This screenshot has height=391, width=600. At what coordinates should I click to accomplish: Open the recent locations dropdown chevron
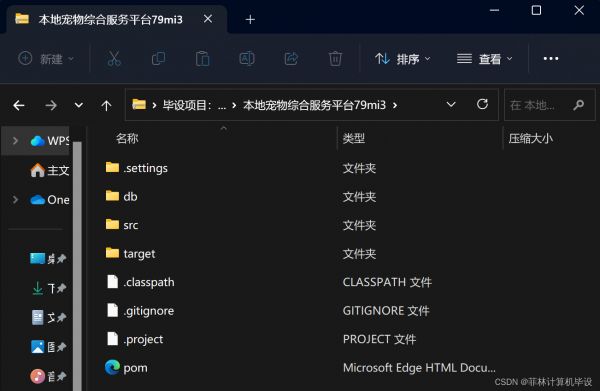pyautogui.click(x=78, y=105)
